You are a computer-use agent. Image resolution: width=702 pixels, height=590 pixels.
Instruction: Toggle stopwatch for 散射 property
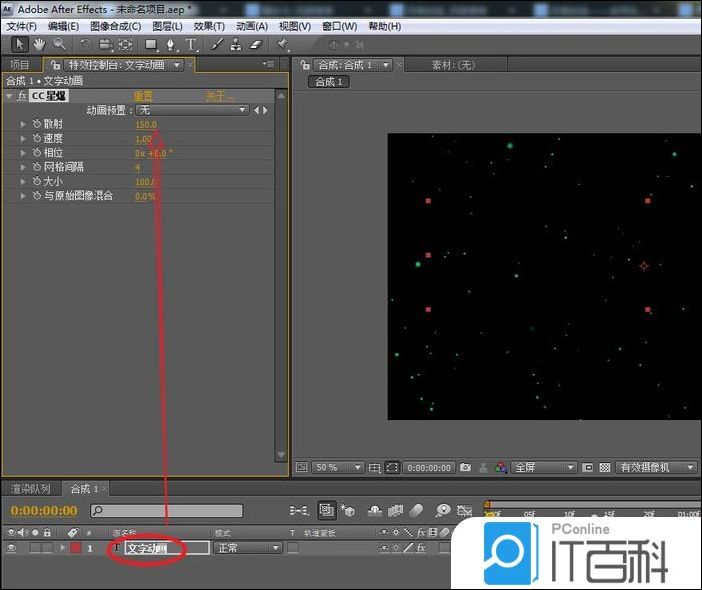[x=36, y=125]
